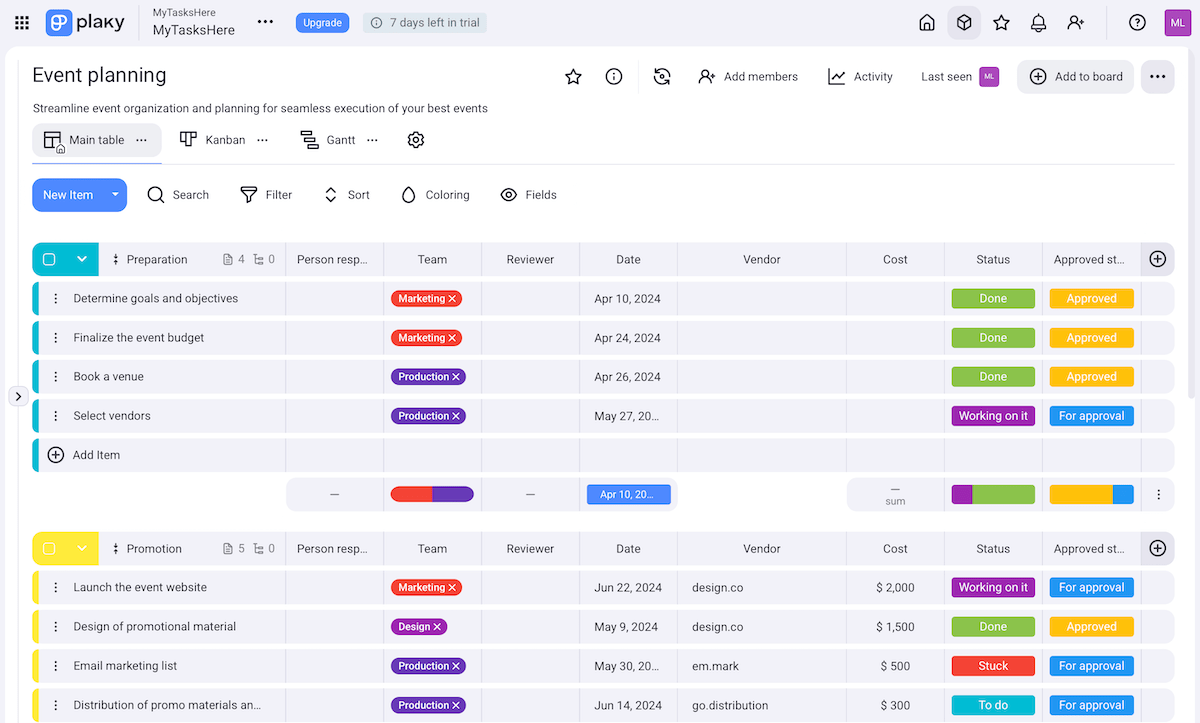The width and height of the screenshot is (1200, 723).
Task: Expand the left sidebar panel
Action: tap(18, 396)
